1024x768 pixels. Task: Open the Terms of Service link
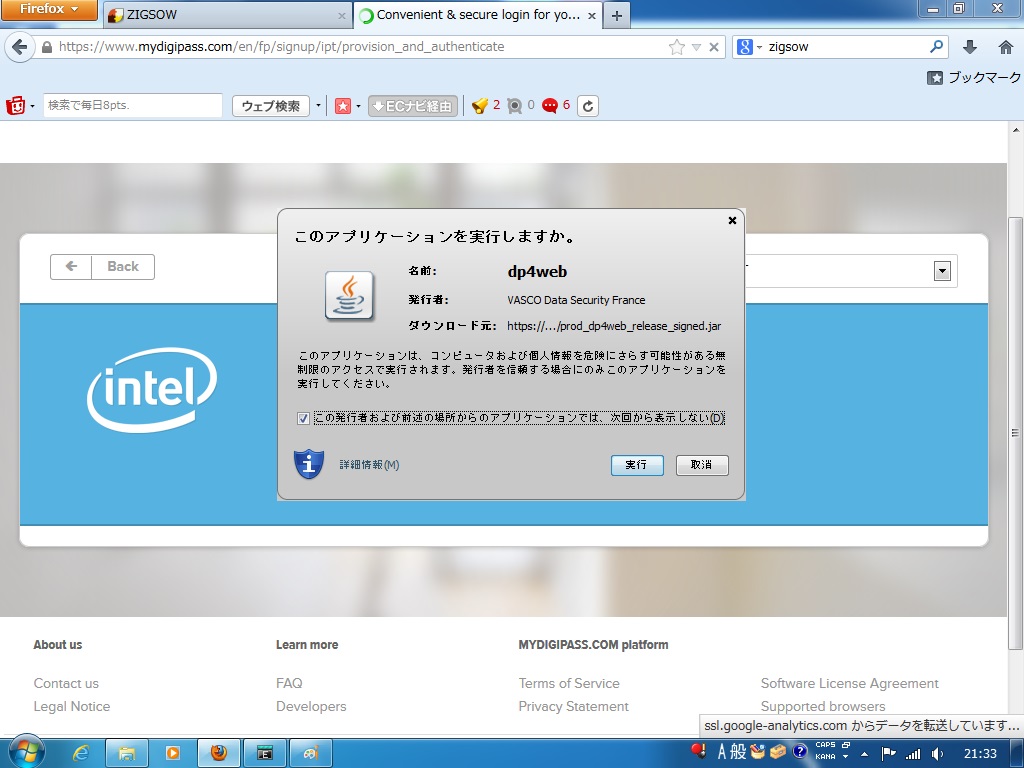coord(569,683)
